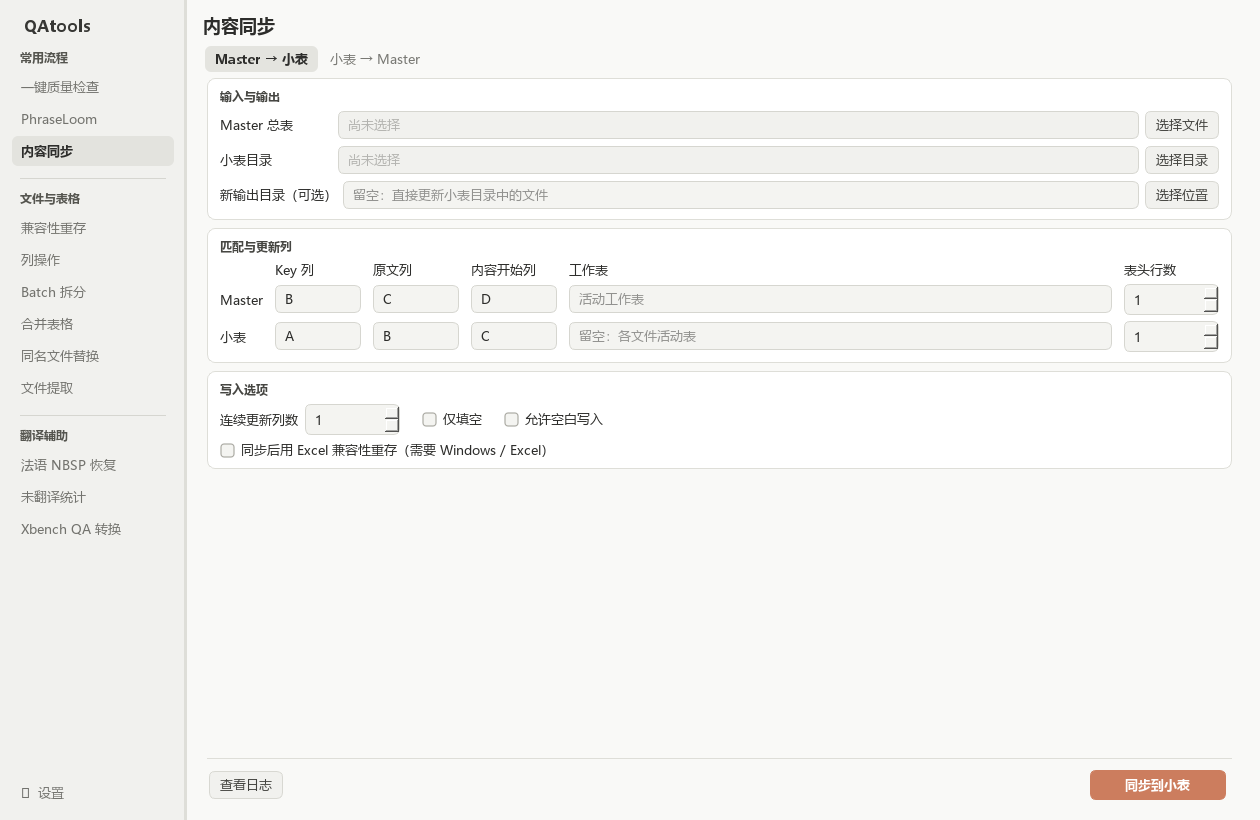This screenshot has width=1260, height=820.
Task: Switch to the Master → 小表 tab
Action: [261, 59]
